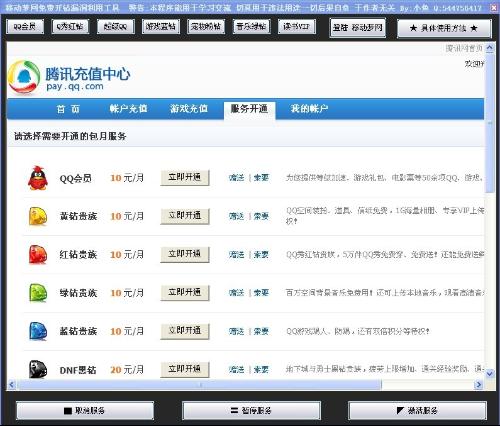Click the 索要 link for QQ会员
Screen dimensions: 500x426
click(x=261, y=178)
